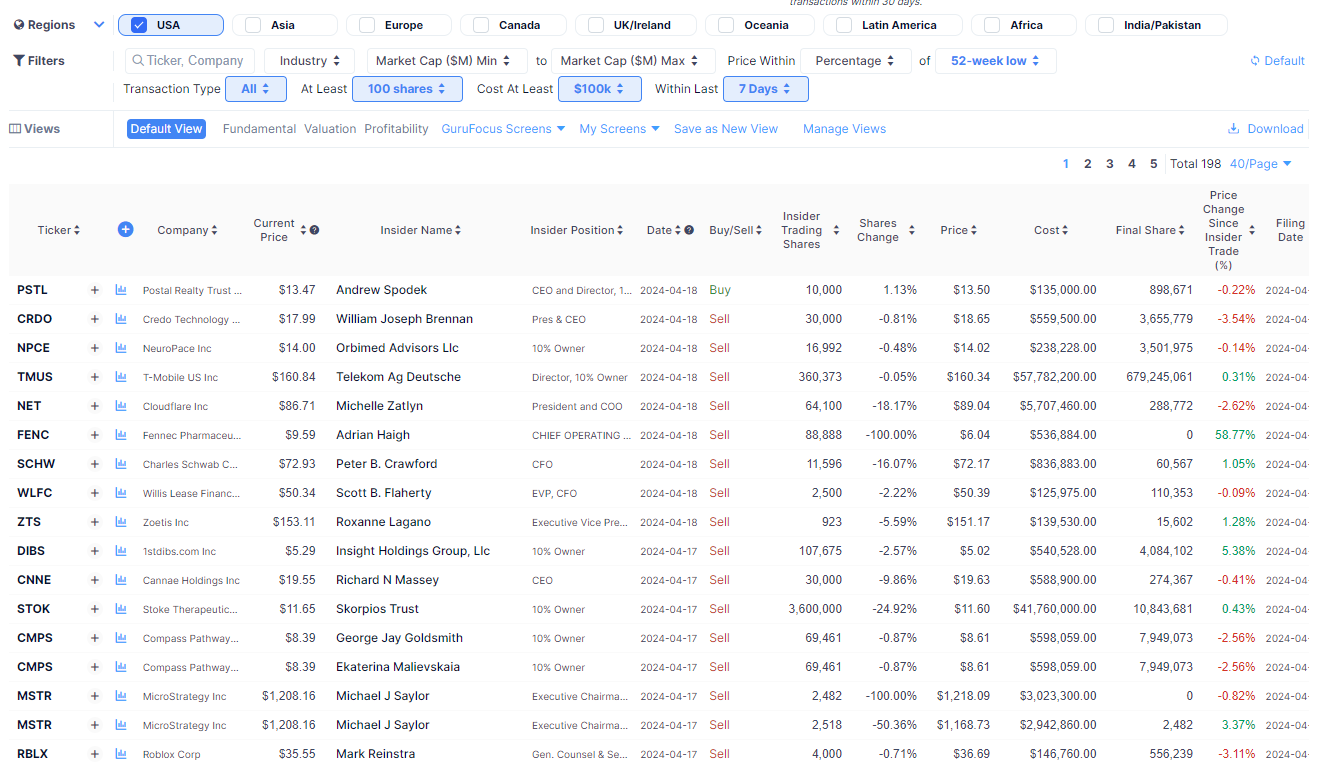Check the UK/Ireland region checkbox
Viewport: 1324px width, 768px height.
pos(596,25)
